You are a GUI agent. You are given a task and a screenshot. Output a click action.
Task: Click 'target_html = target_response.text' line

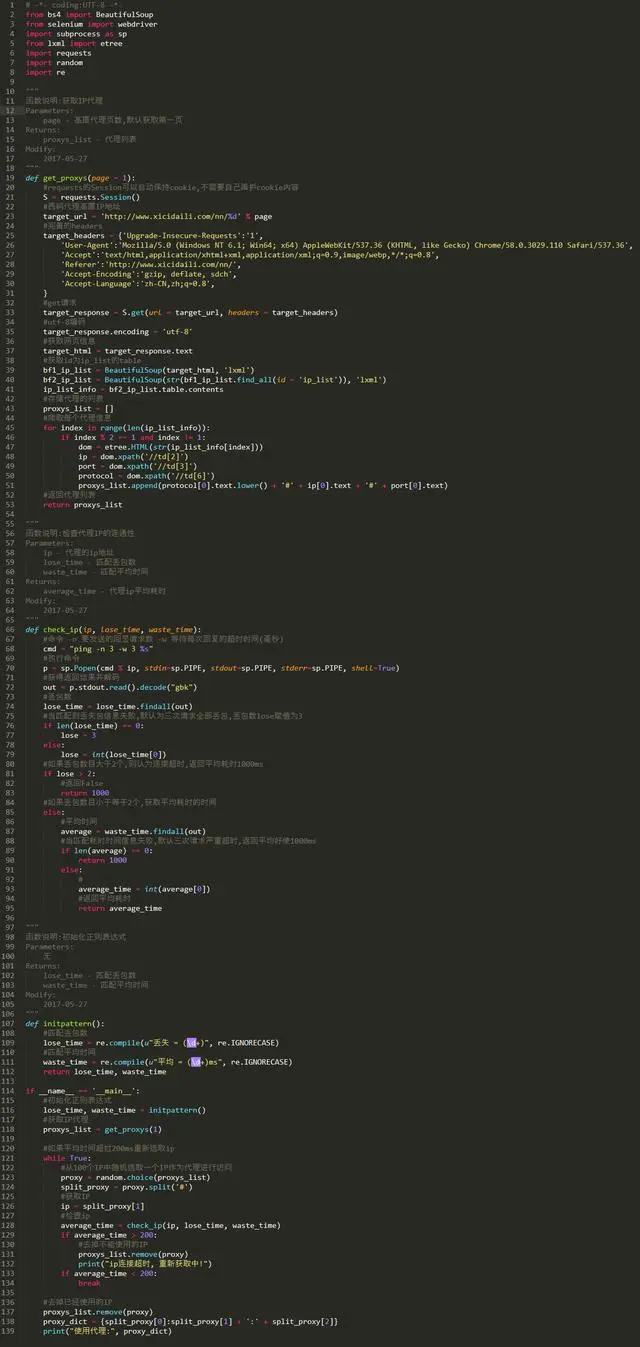point(118,351)
